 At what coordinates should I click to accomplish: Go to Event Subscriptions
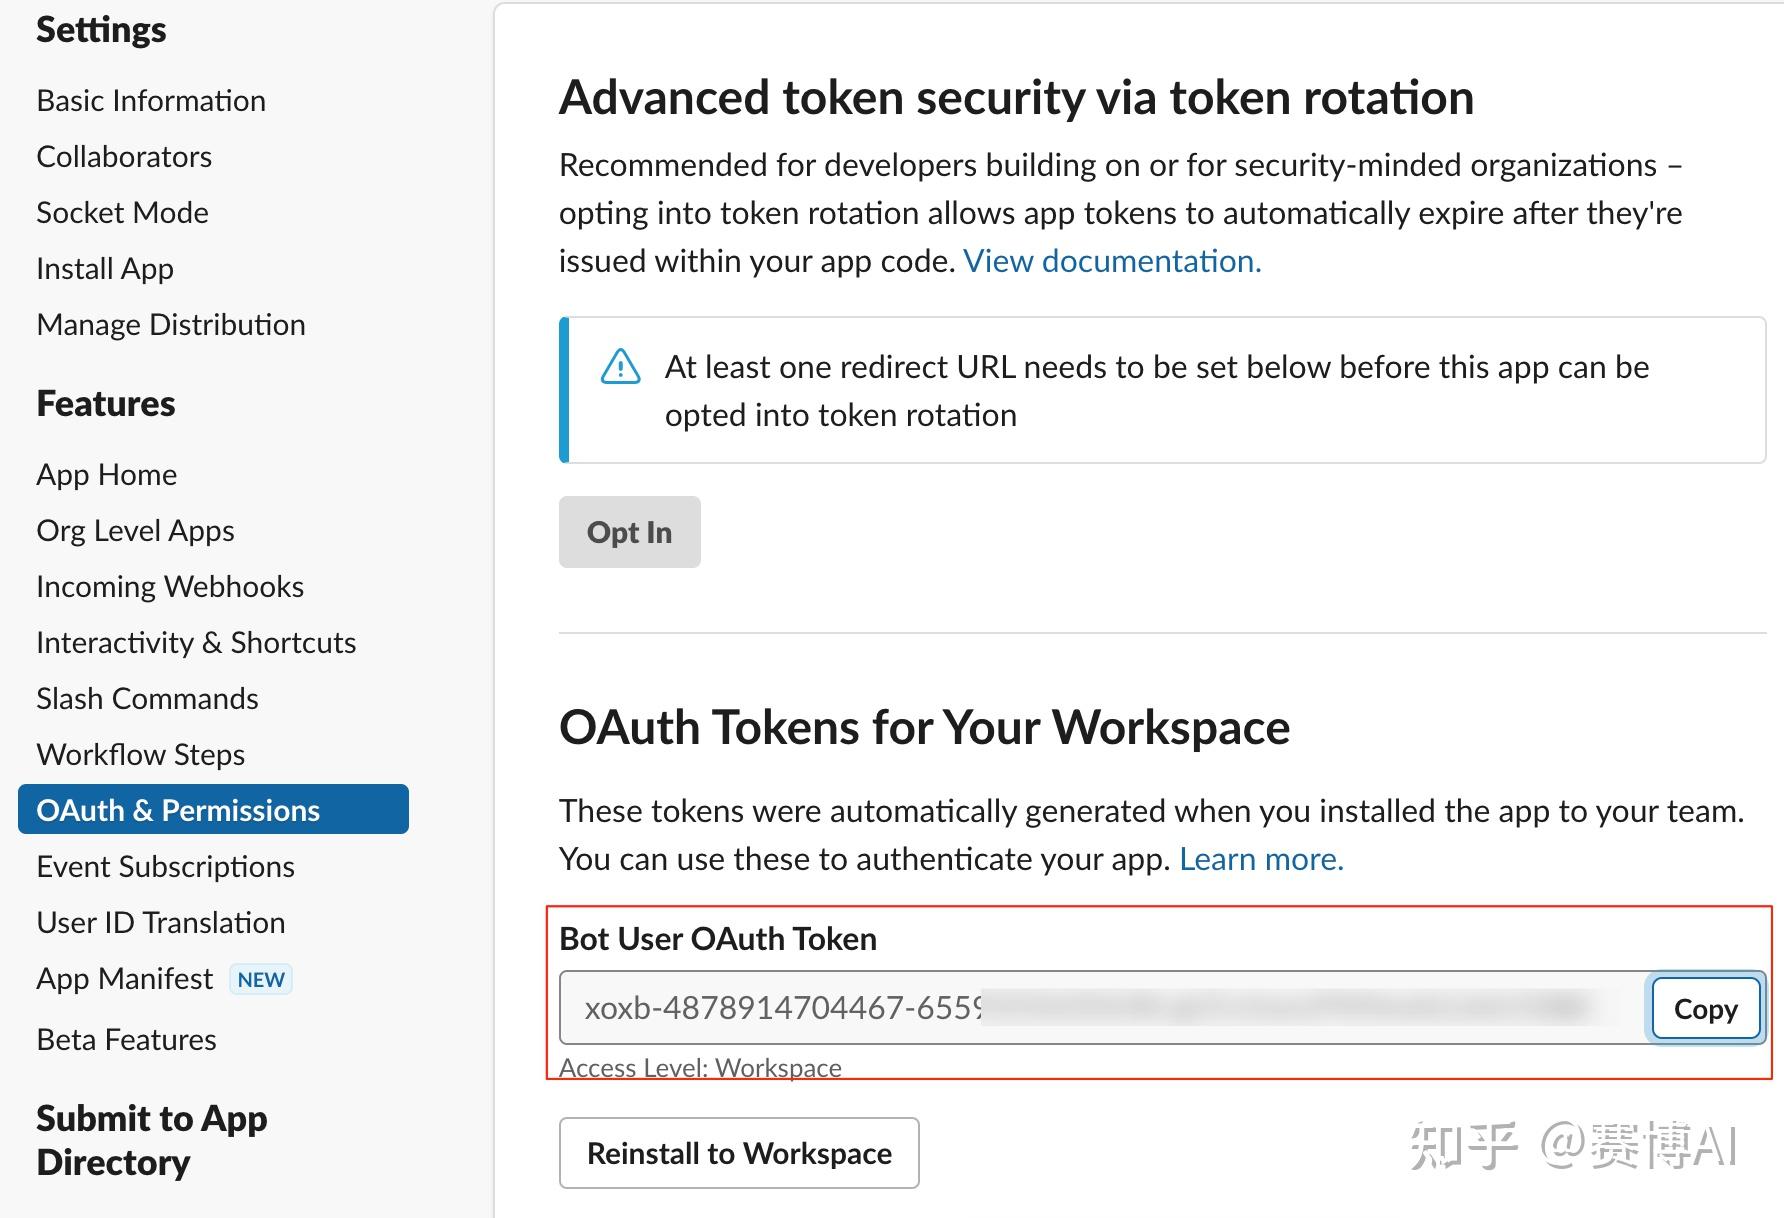[x=165, y=867]
